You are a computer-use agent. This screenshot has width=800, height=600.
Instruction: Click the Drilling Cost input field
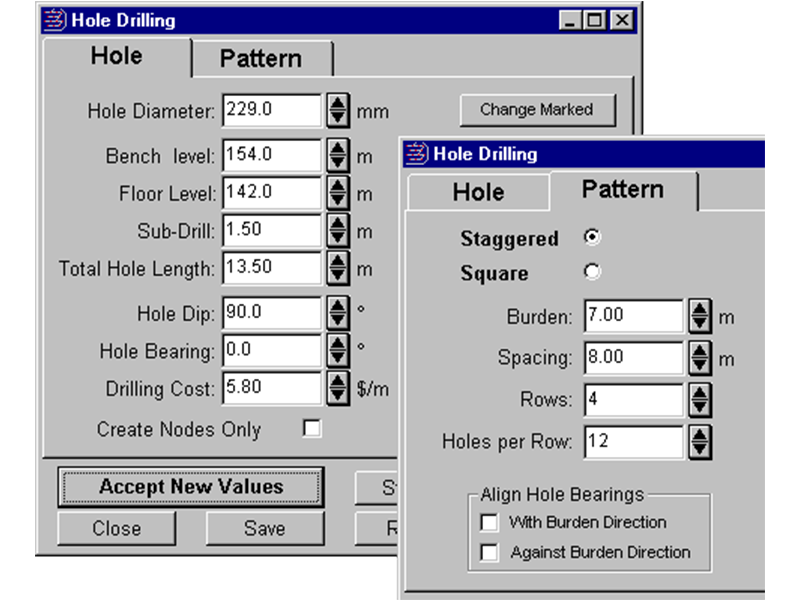click(x=272, y=388)
